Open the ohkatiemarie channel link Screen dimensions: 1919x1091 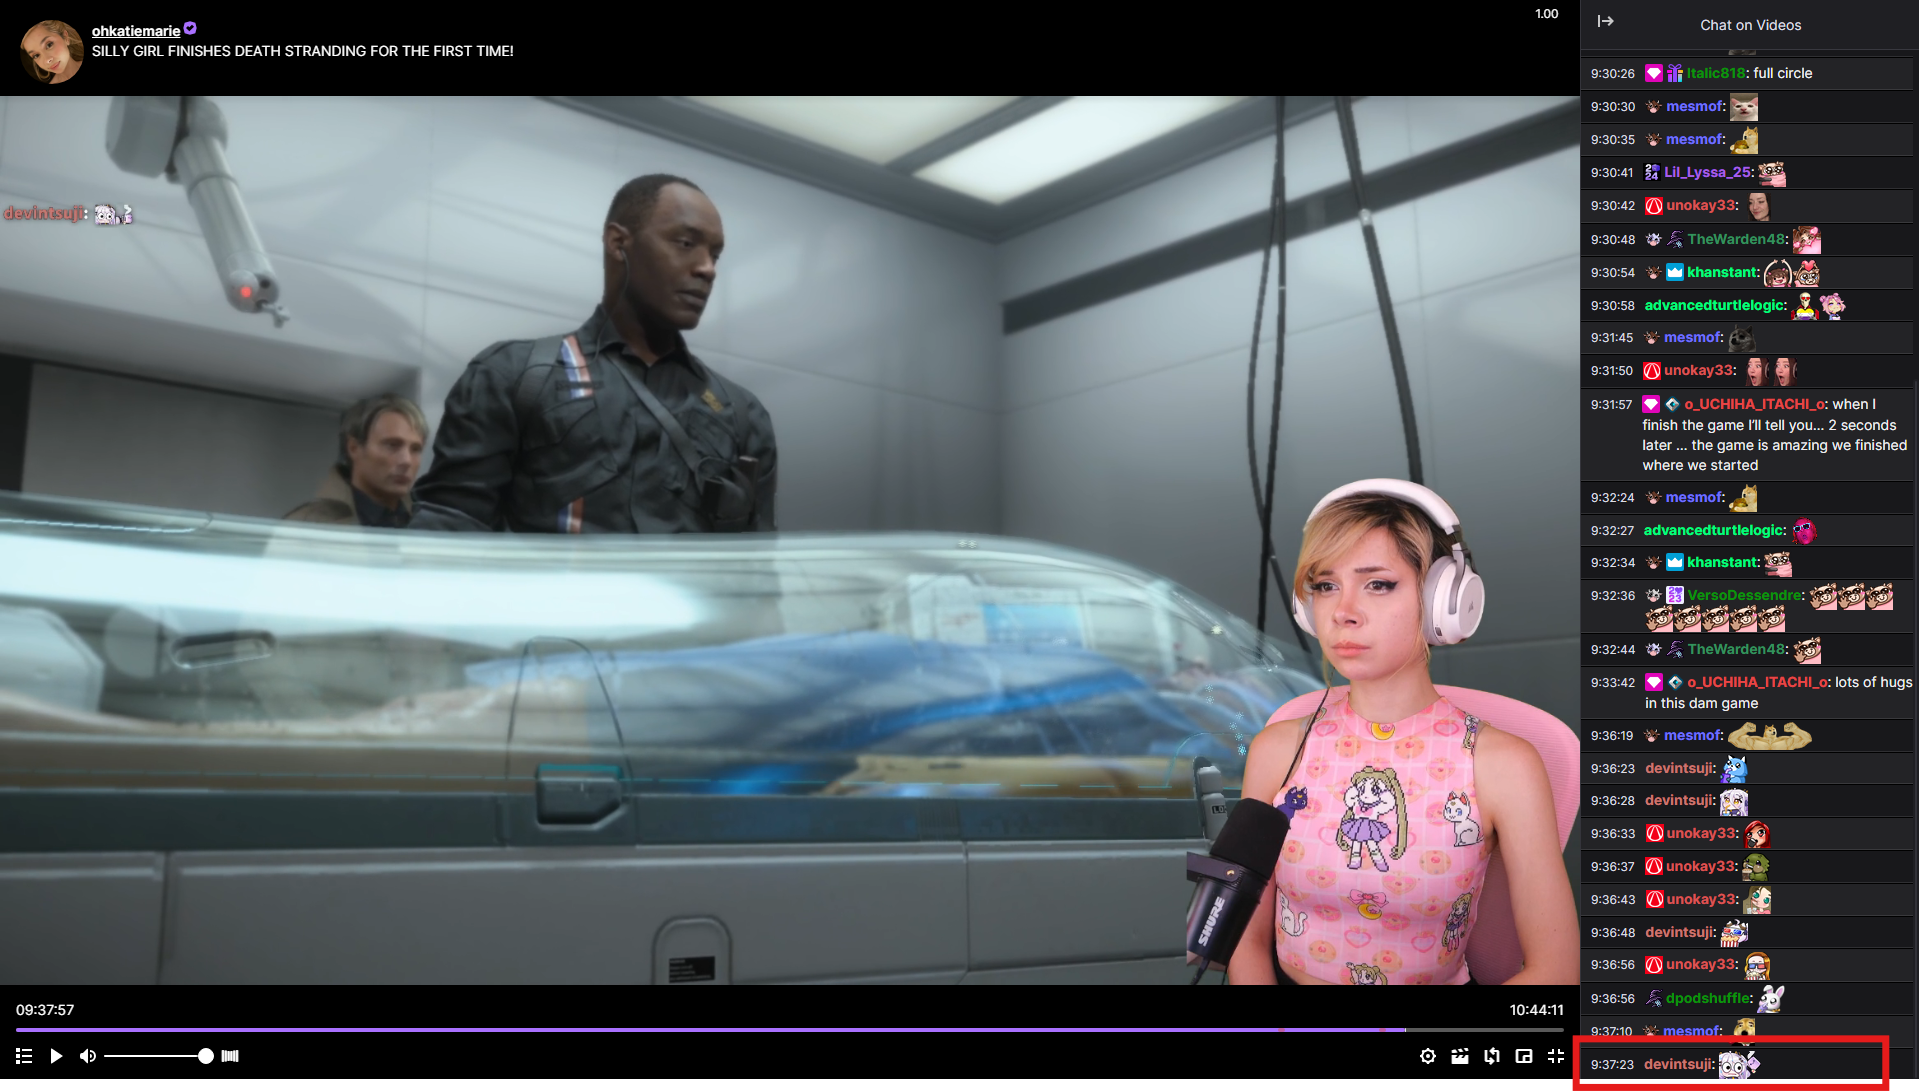[136, 31]
